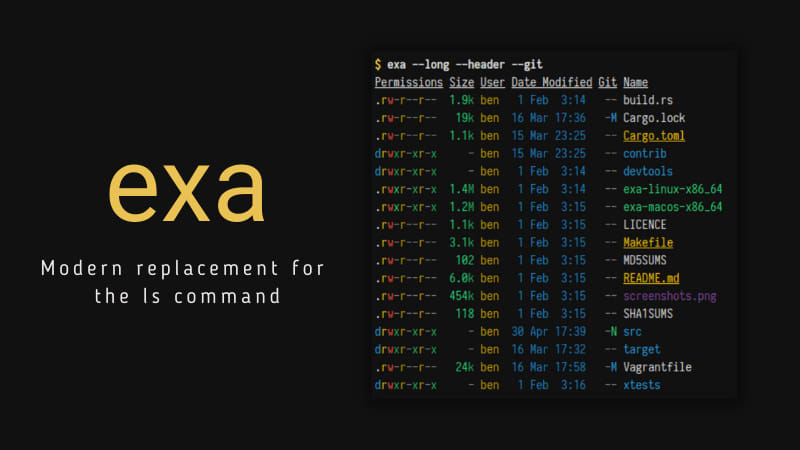This screenshot has height=450, width=800.
Task: Click the underlined README.md file name
Action: tap(651, 278)
